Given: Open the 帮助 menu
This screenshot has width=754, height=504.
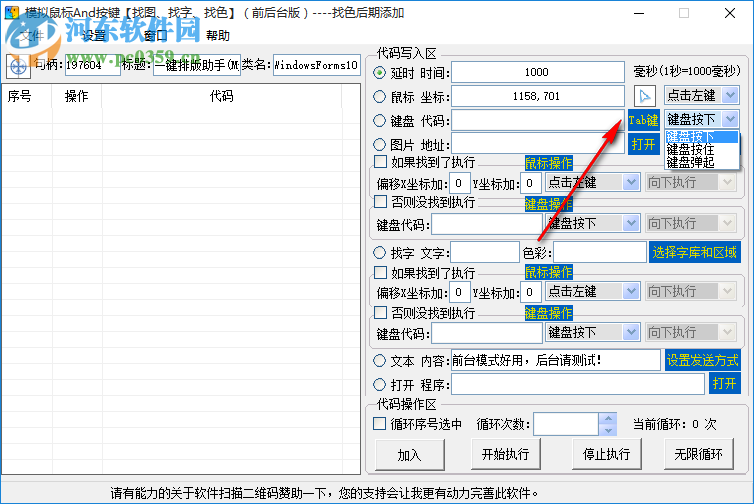Looking at the screenshot, I should [218, 36].
